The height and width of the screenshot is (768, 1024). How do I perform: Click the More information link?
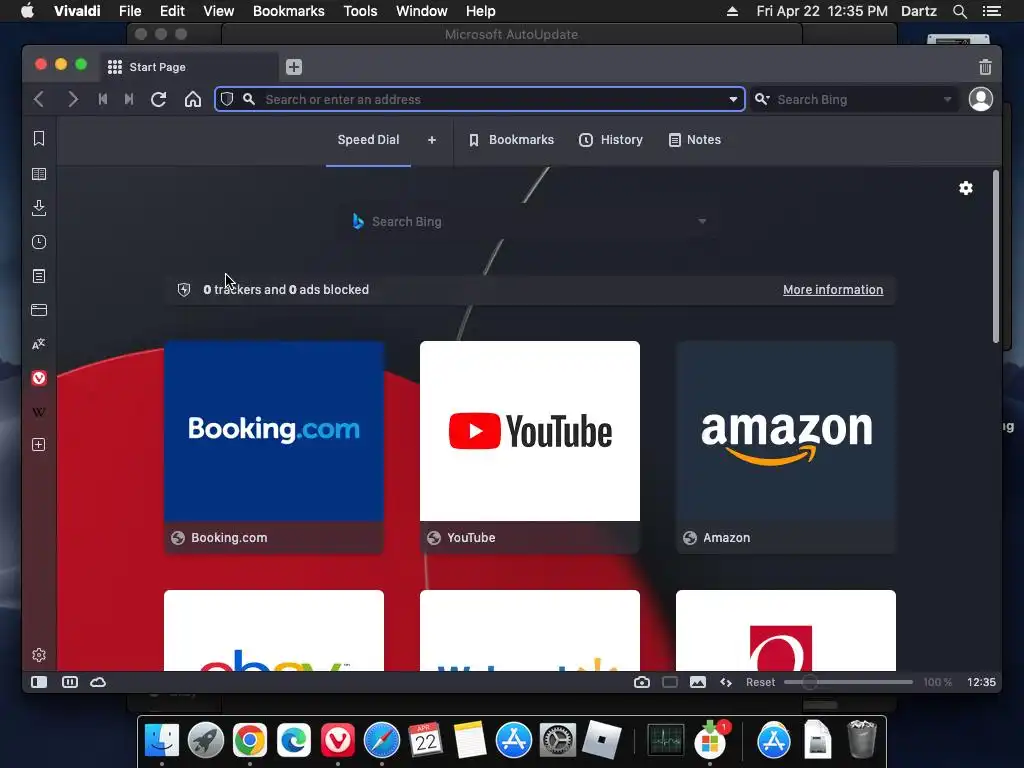tap(833, 289)
